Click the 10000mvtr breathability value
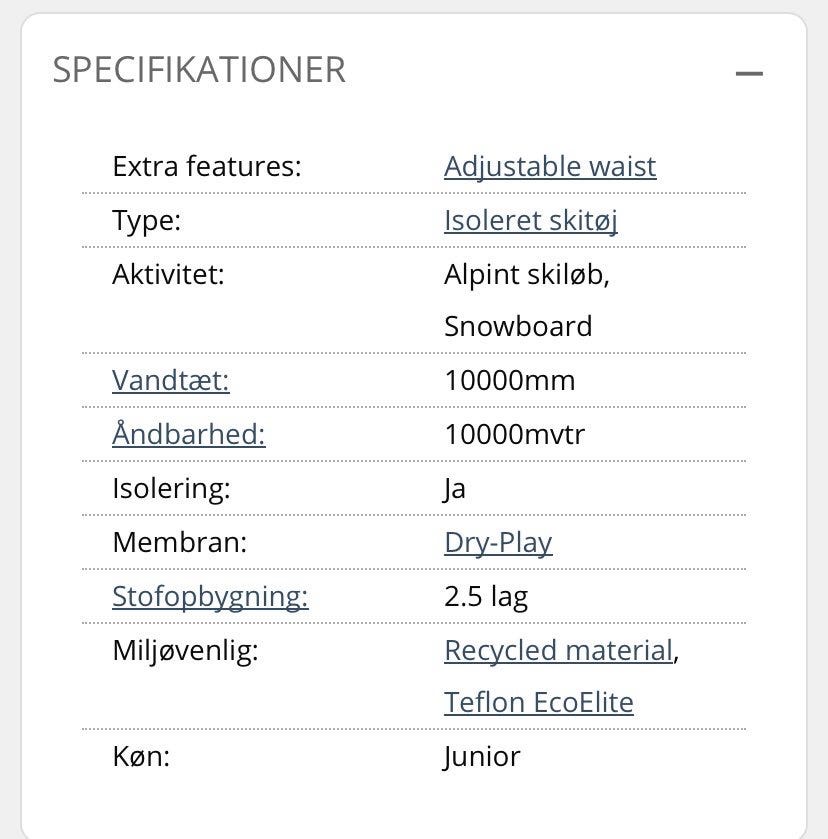The height and width of the screenshot is (839, 828). pyautogui.click(x=514, y=434)
